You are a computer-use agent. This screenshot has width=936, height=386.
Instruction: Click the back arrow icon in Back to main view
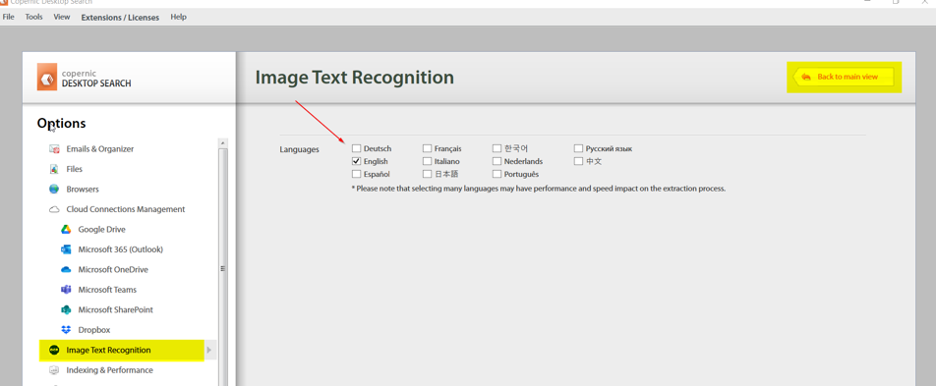tap(806, 77)
